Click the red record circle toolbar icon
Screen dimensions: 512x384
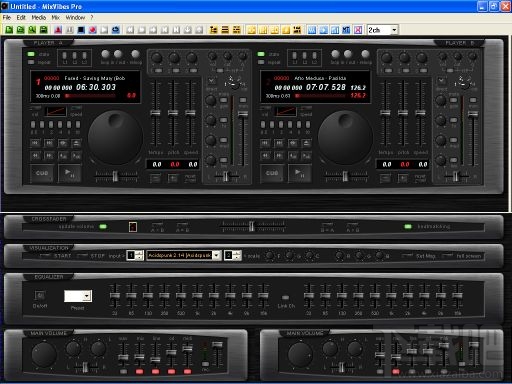pos(93,30)
